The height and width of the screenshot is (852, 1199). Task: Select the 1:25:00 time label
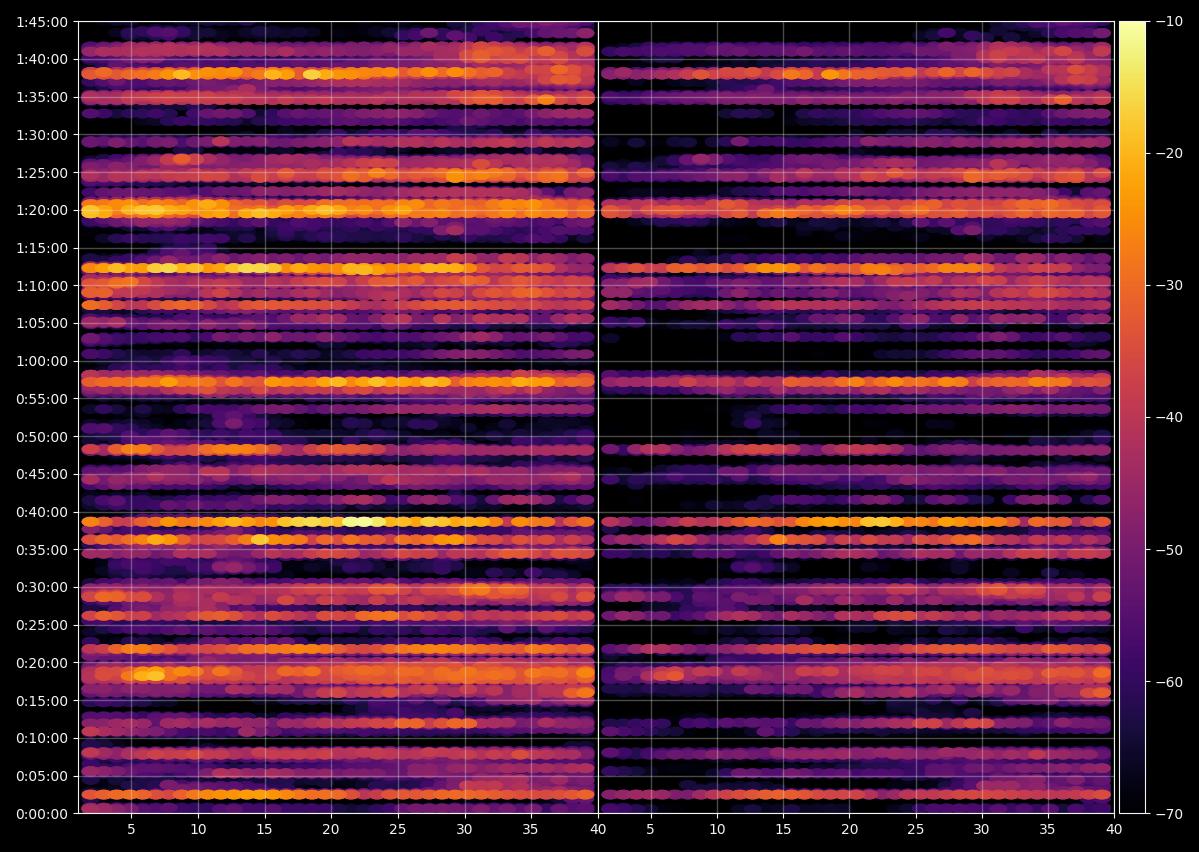tap(42, 173)
